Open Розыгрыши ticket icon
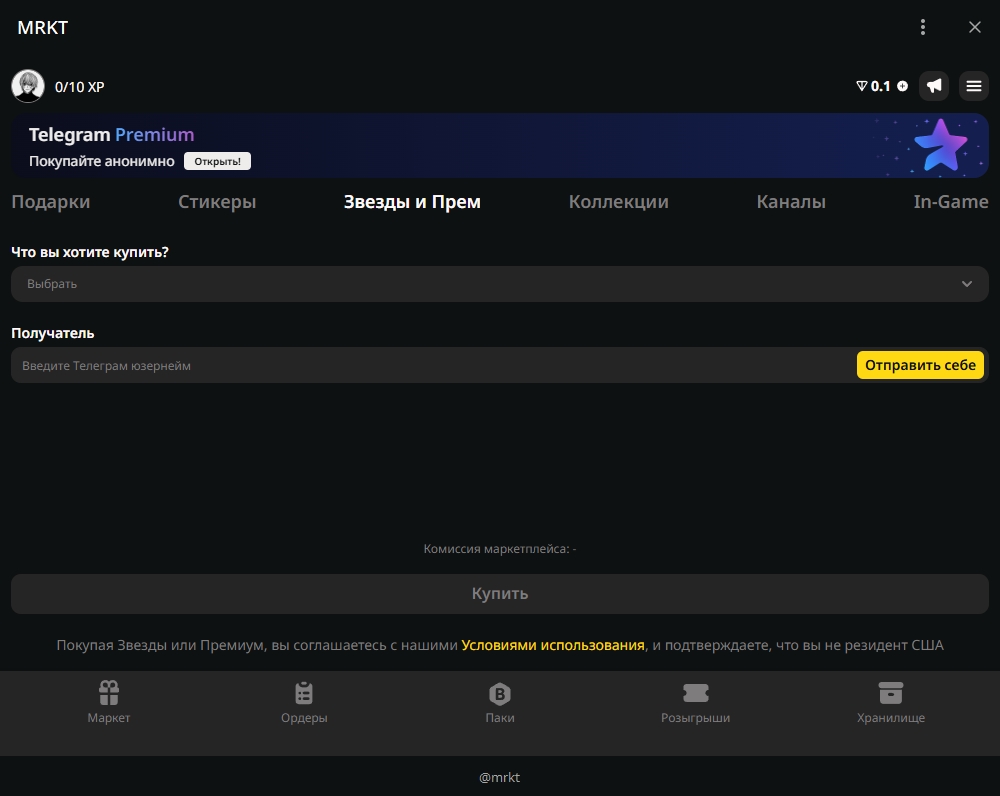The width and height of the screenshot is (1000, 796). 695,693
